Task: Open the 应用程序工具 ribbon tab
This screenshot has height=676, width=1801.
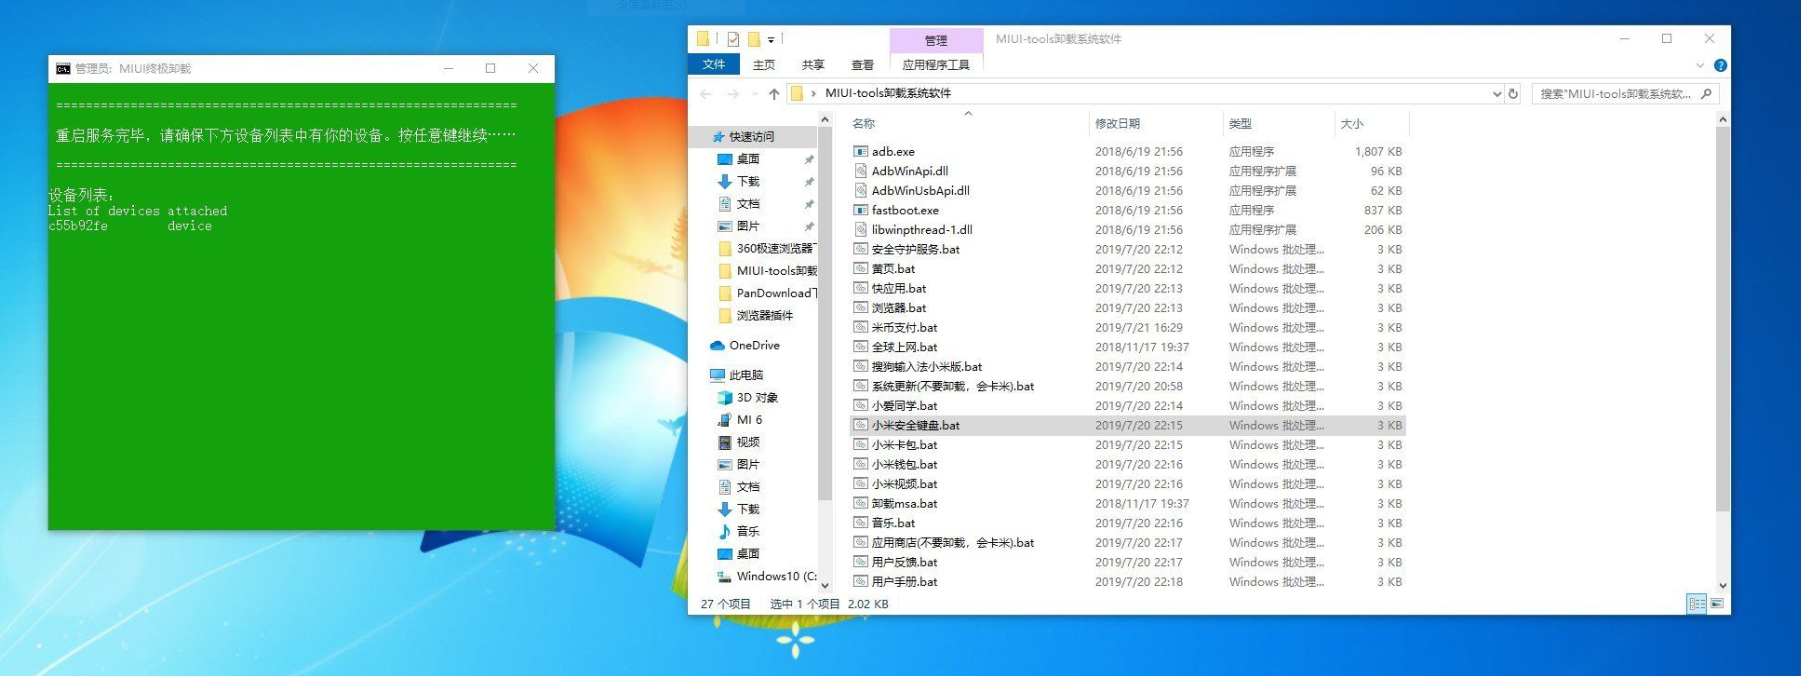Action: click(x=936, y=65)
